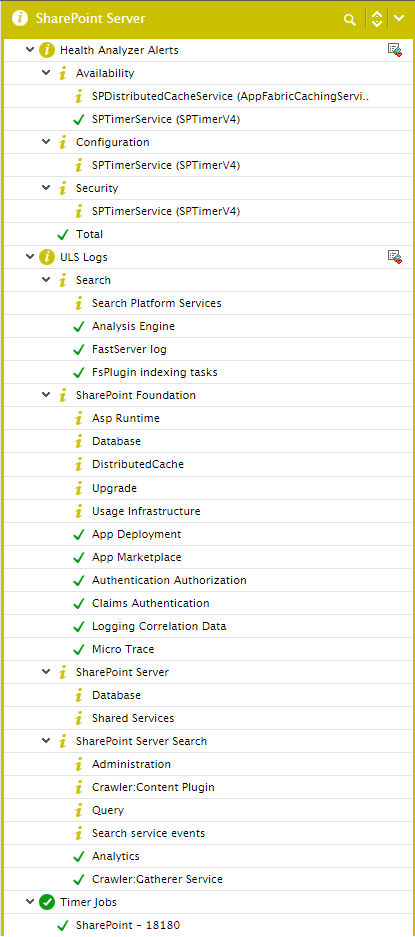Click the Health Analyzer Alerts info circle icon
The height and width of the screenshot is (937, 415).
pos(47,51)
